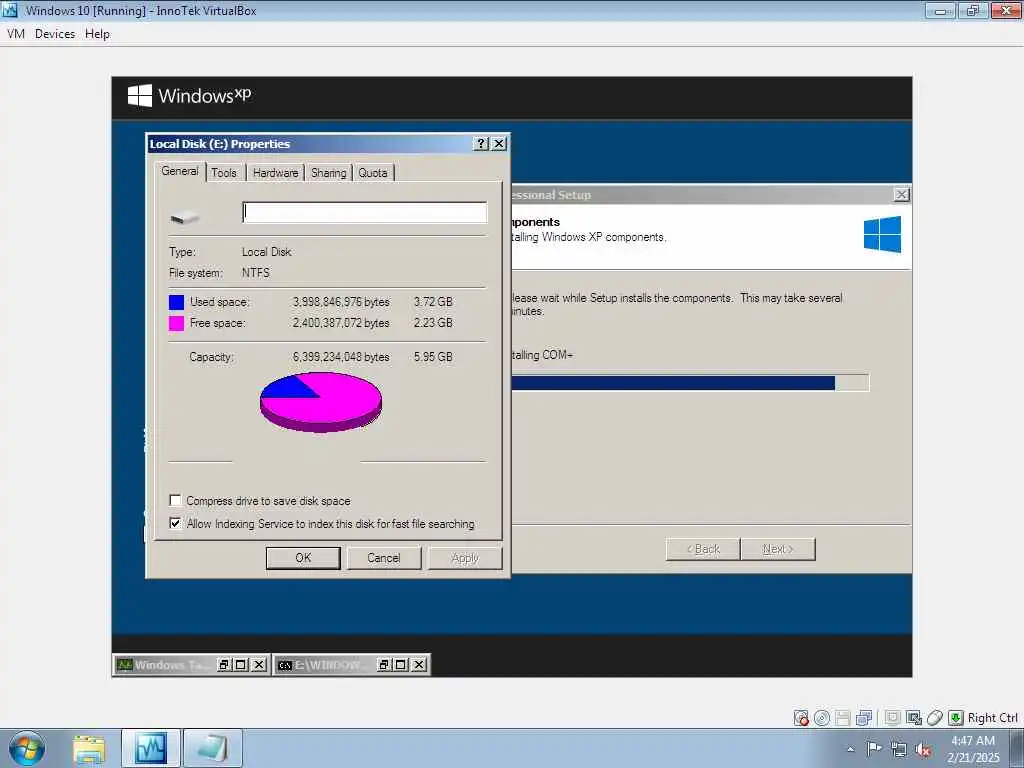
Task: Click the magenta Free space color swatch
Action: click(176, 323)
